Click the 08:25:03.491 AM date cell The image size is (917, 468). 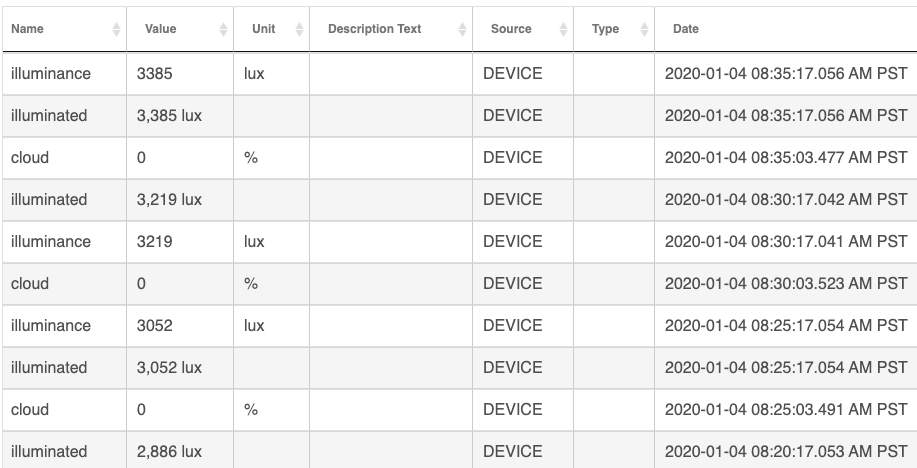point(786,410)
